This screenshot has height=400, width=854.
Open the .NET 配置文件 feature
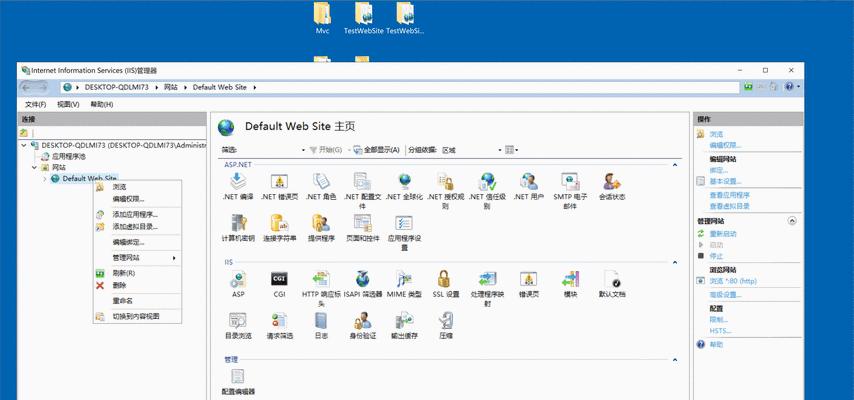pos(362,191)
